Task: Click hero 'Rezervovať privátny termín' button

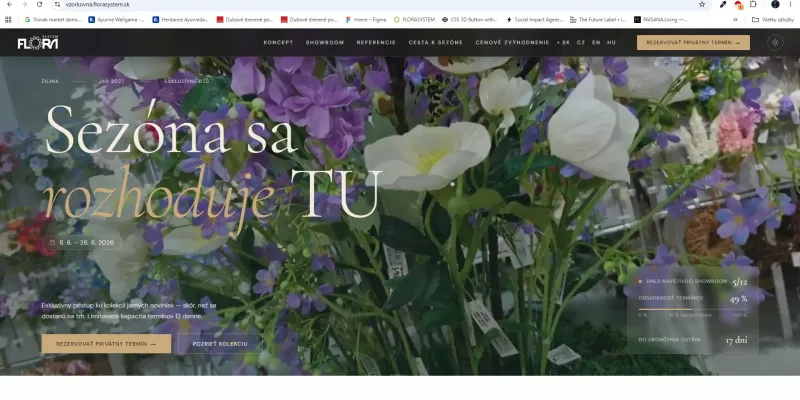Action: [106, 344]
